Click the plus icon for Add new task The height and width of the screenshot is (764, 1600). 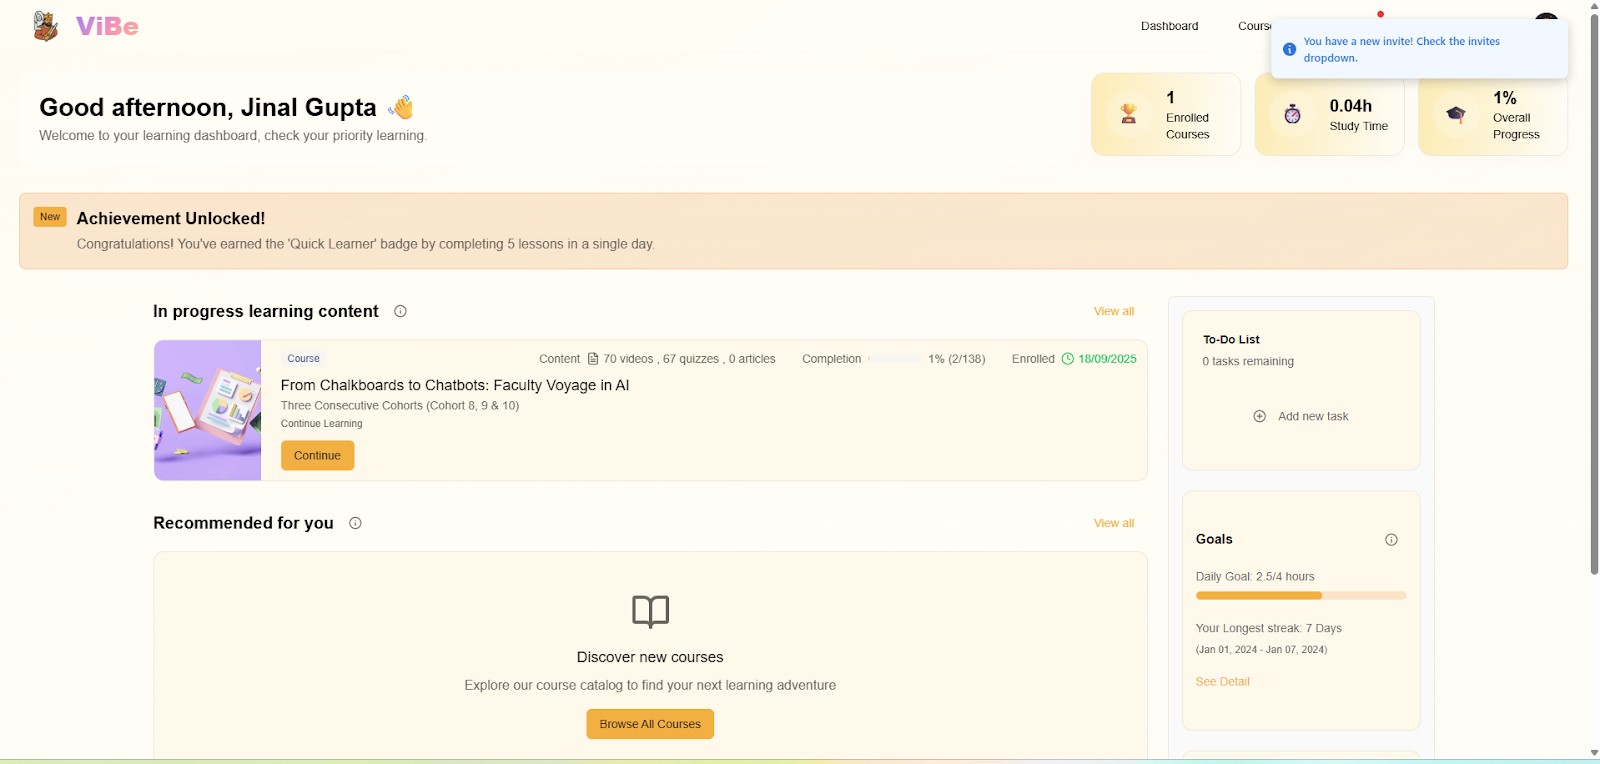pyautogui.click(x=1260, y=416)
